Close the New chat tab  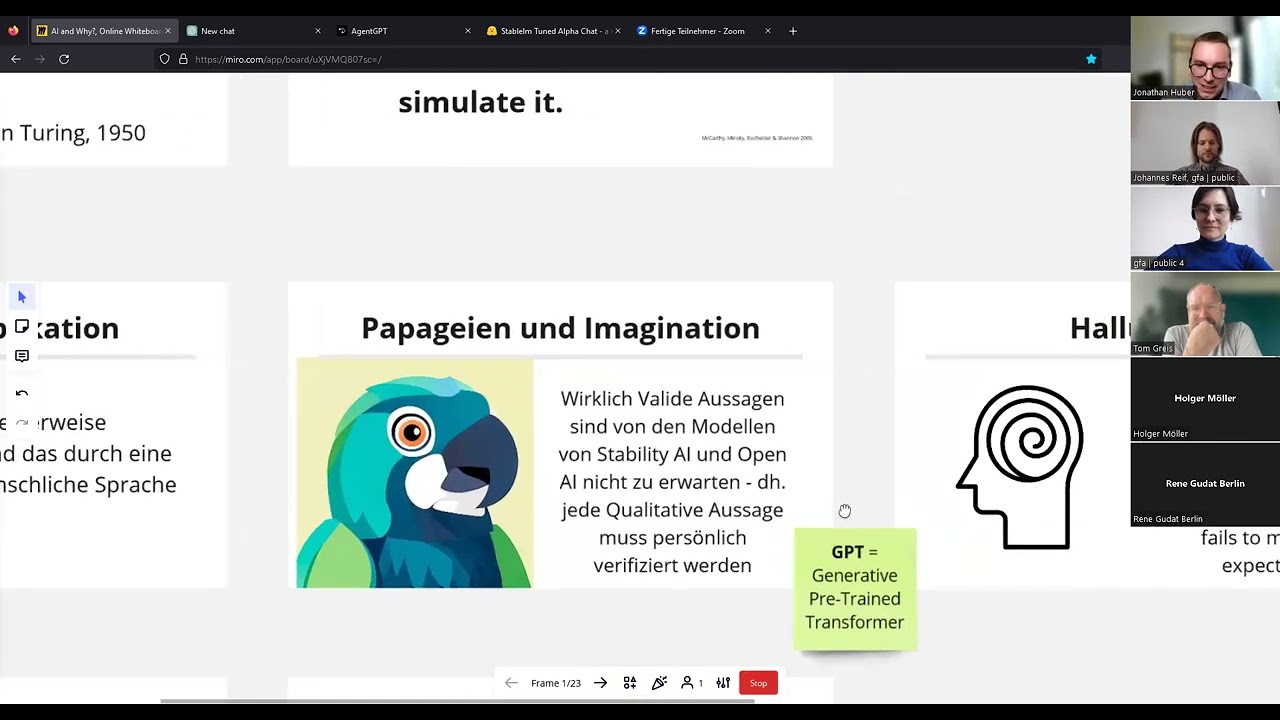(x=318, y=31)
